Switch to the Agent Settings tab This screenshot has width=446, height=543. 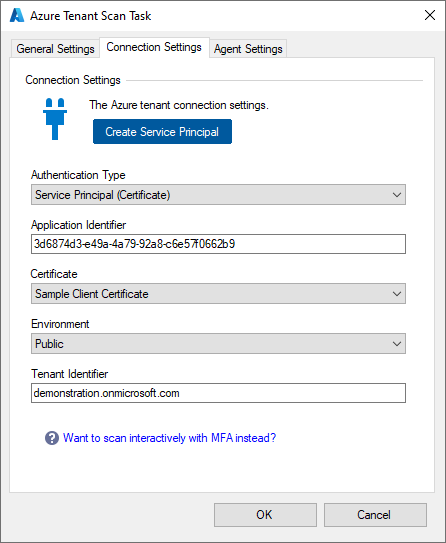pos(248,49)
